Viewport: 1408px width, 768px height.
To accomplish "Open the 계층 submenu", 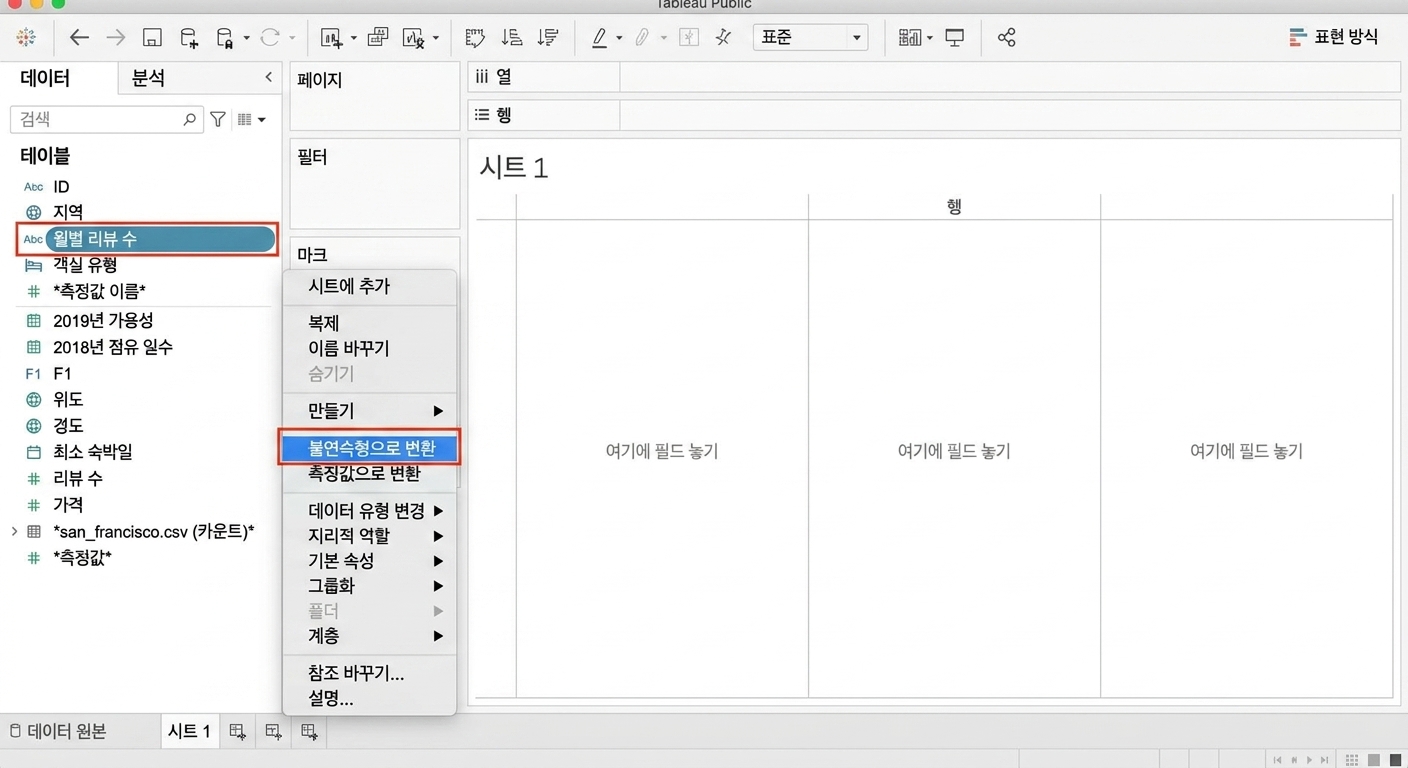I will (370, 635).
